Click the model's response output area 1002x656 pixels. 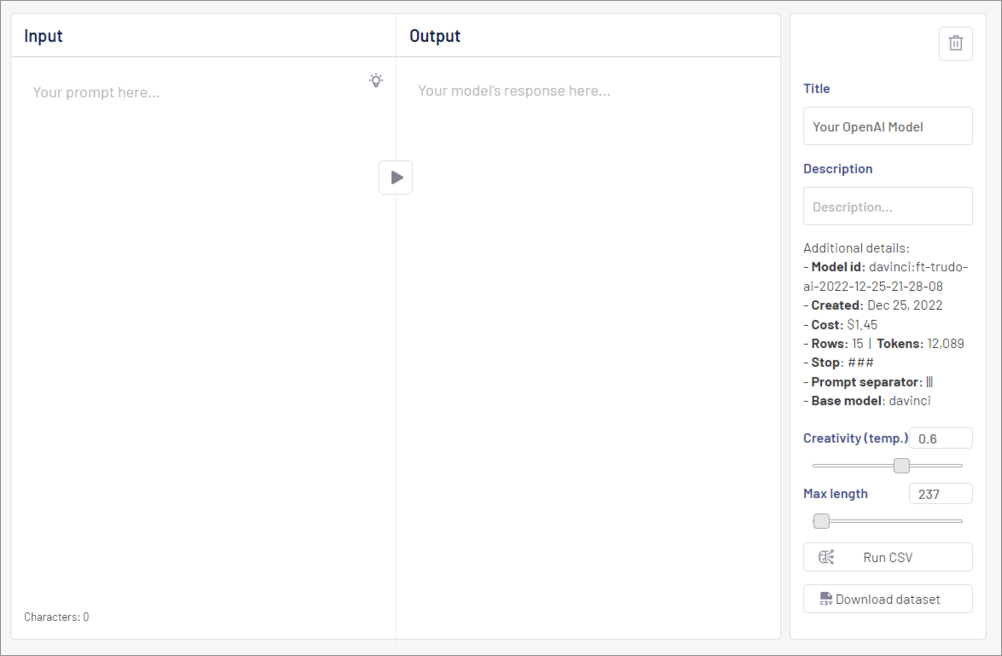coord(588,300)
